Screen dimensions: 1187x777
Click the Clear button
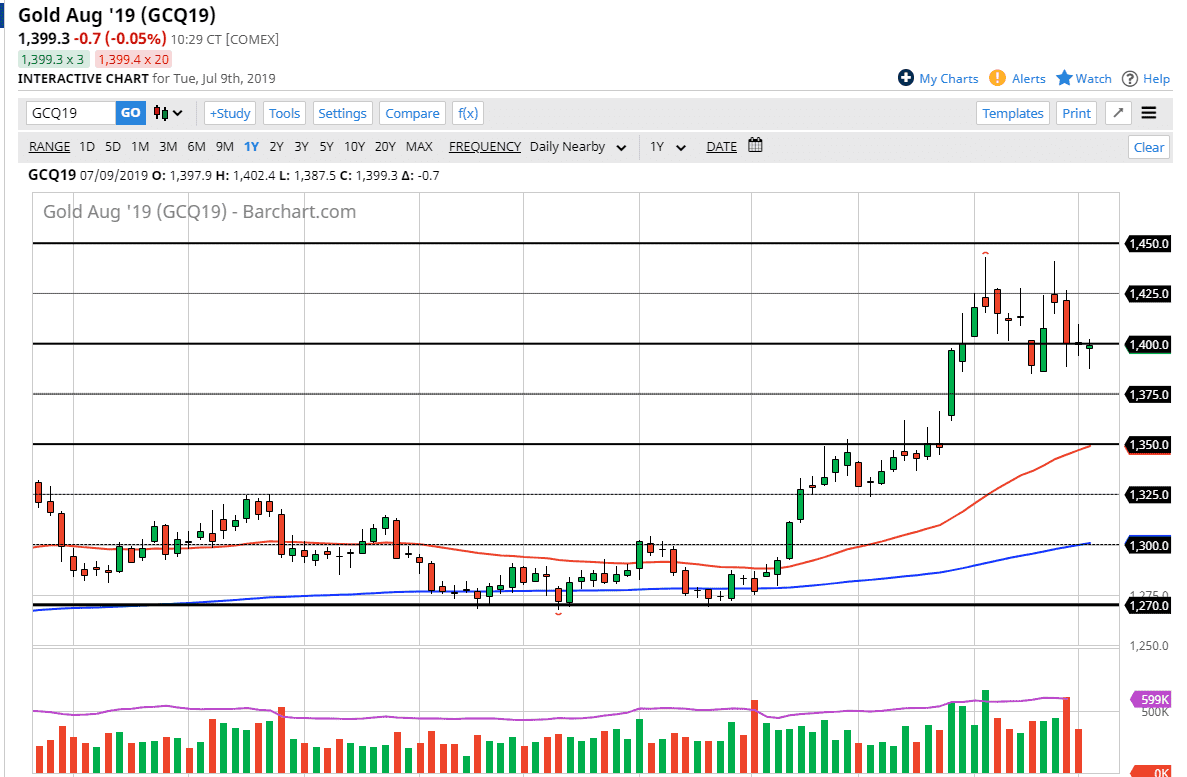point(1148,147)
